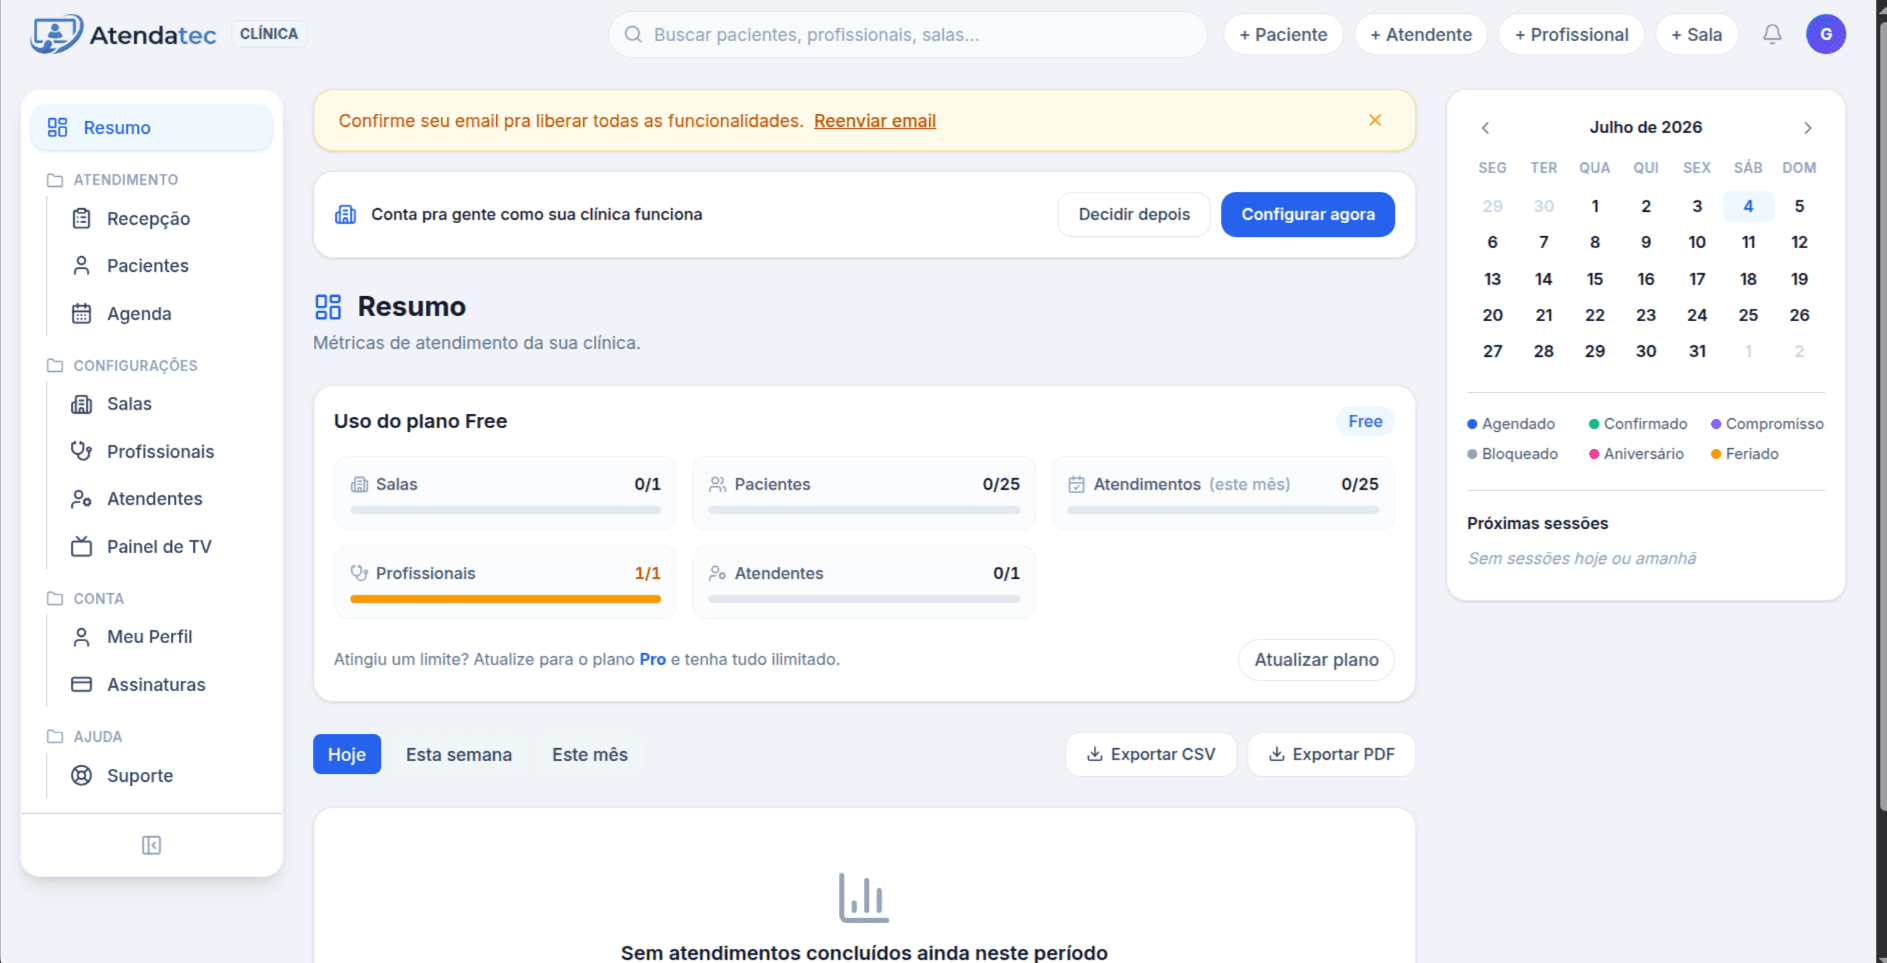Open the user avatar G menu

point(1826,34)
